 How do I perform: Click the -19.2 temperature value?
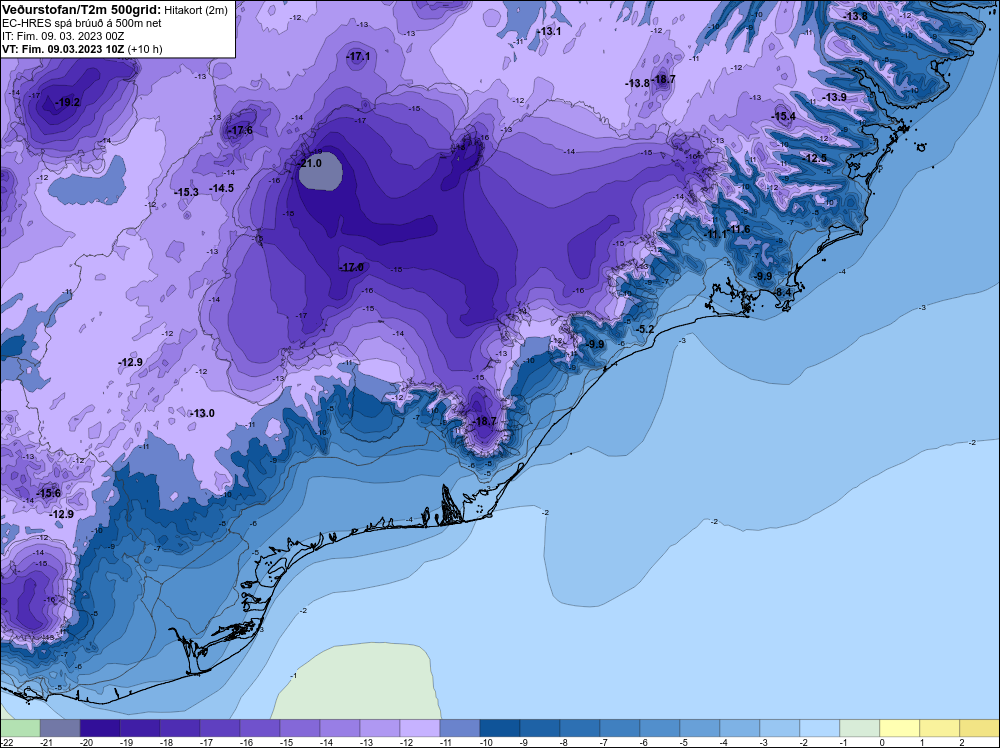pyautogui.click(x=67, y=102)
